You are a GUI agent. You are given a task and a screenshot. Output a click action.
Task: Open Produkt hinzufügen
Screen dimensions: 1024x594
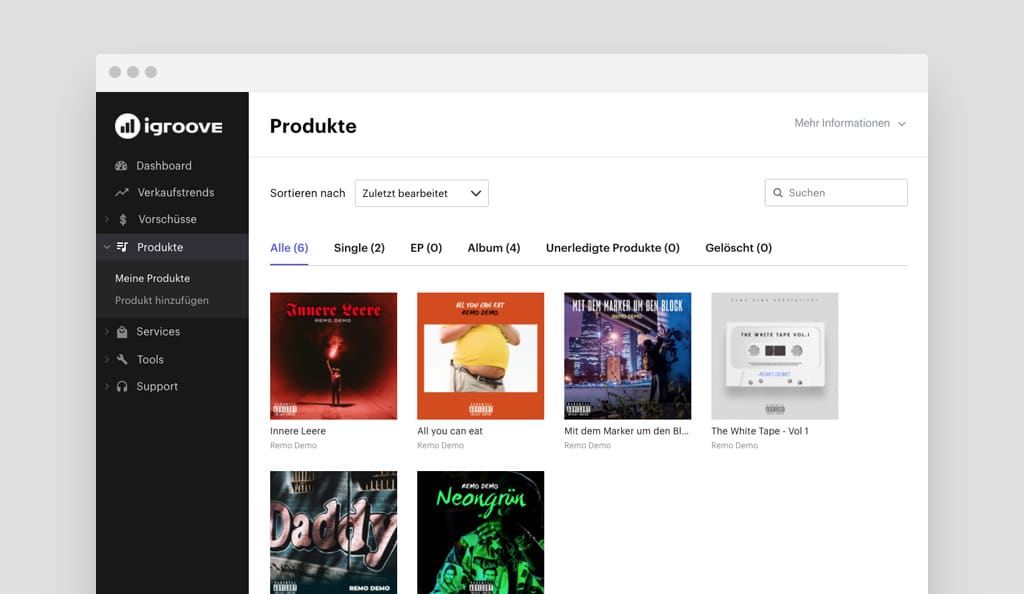[x=162, y=300]
